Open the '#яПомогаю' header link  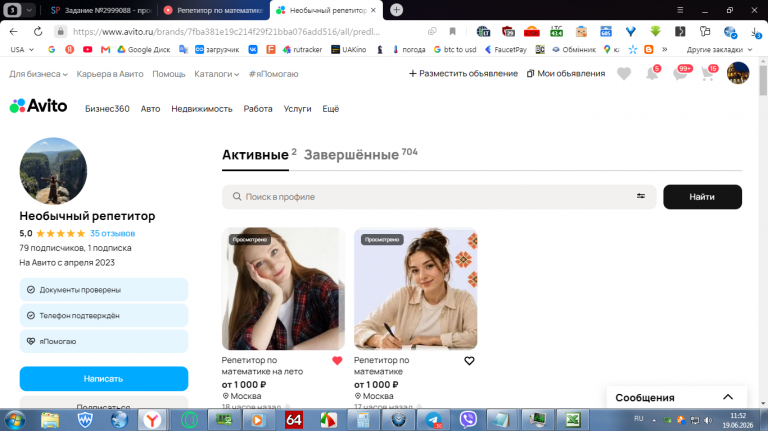(273, 74)
